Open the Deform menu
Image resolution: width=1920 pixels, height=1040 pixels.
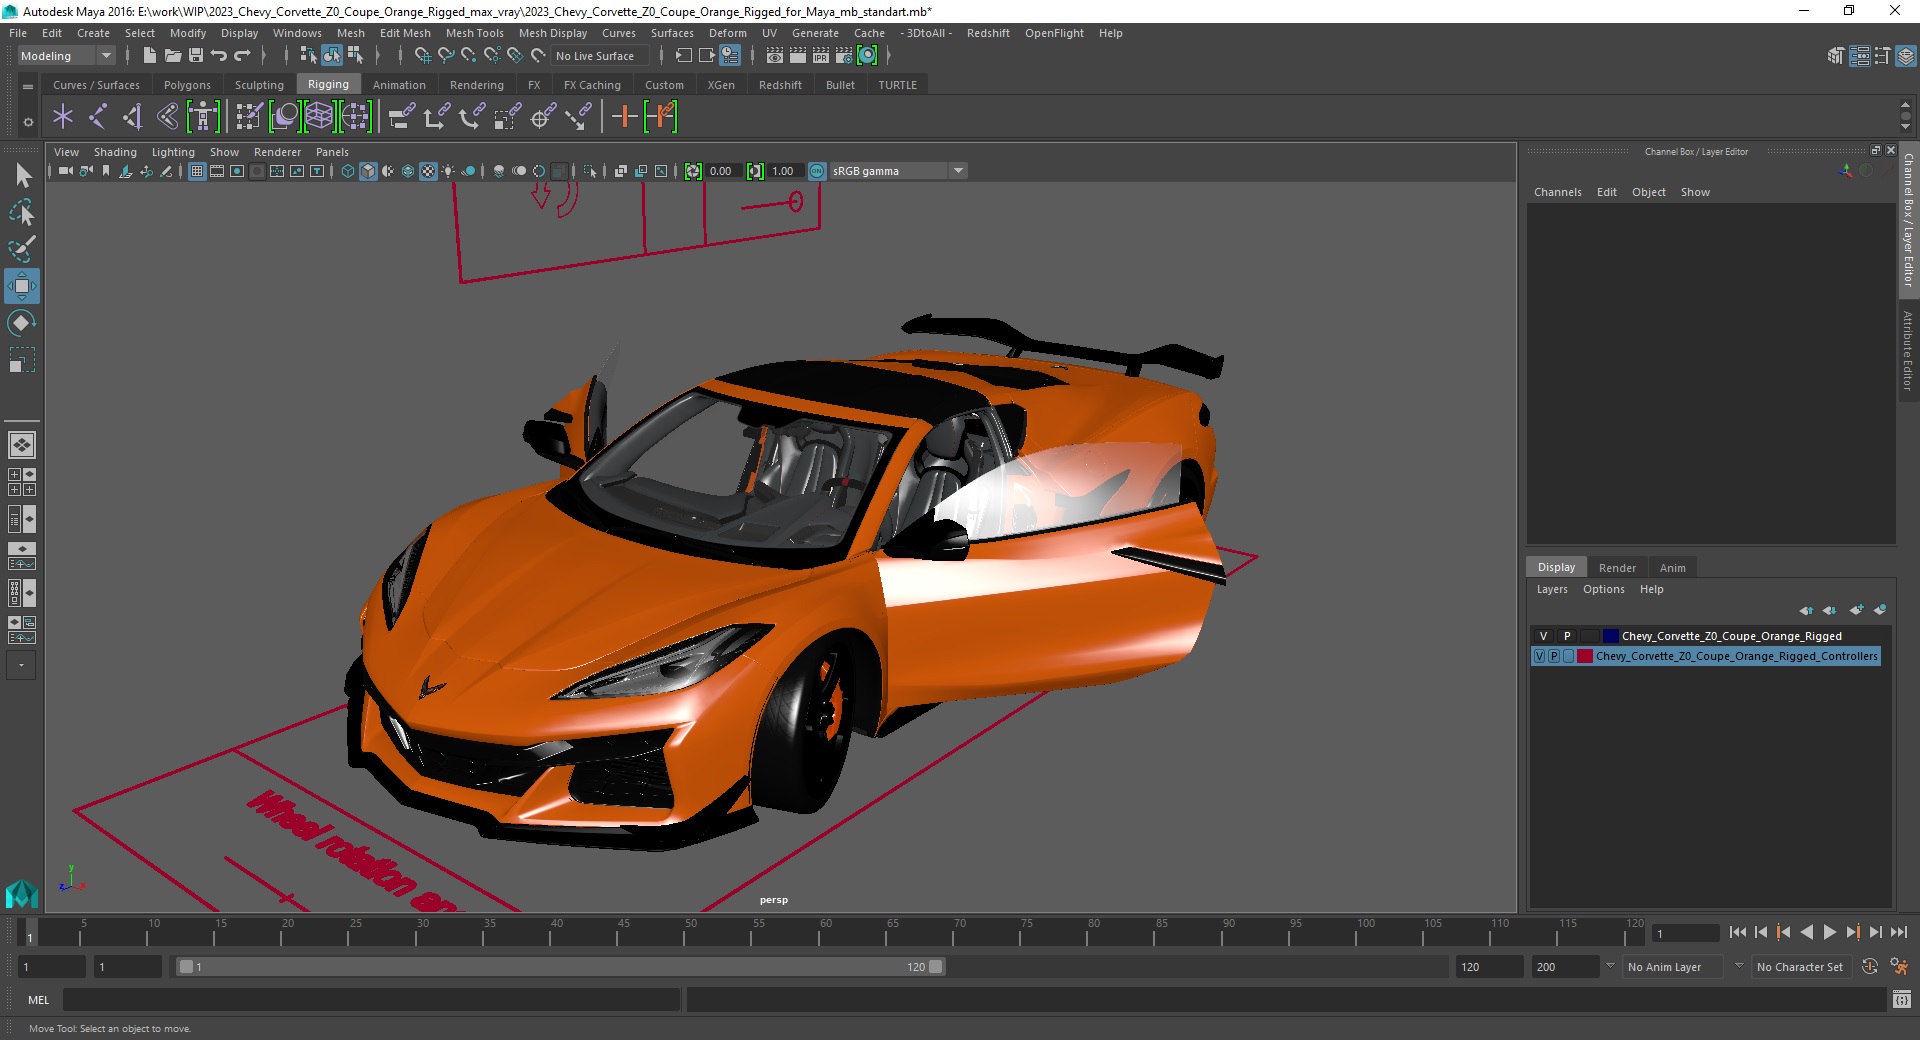tap(727, 33)
